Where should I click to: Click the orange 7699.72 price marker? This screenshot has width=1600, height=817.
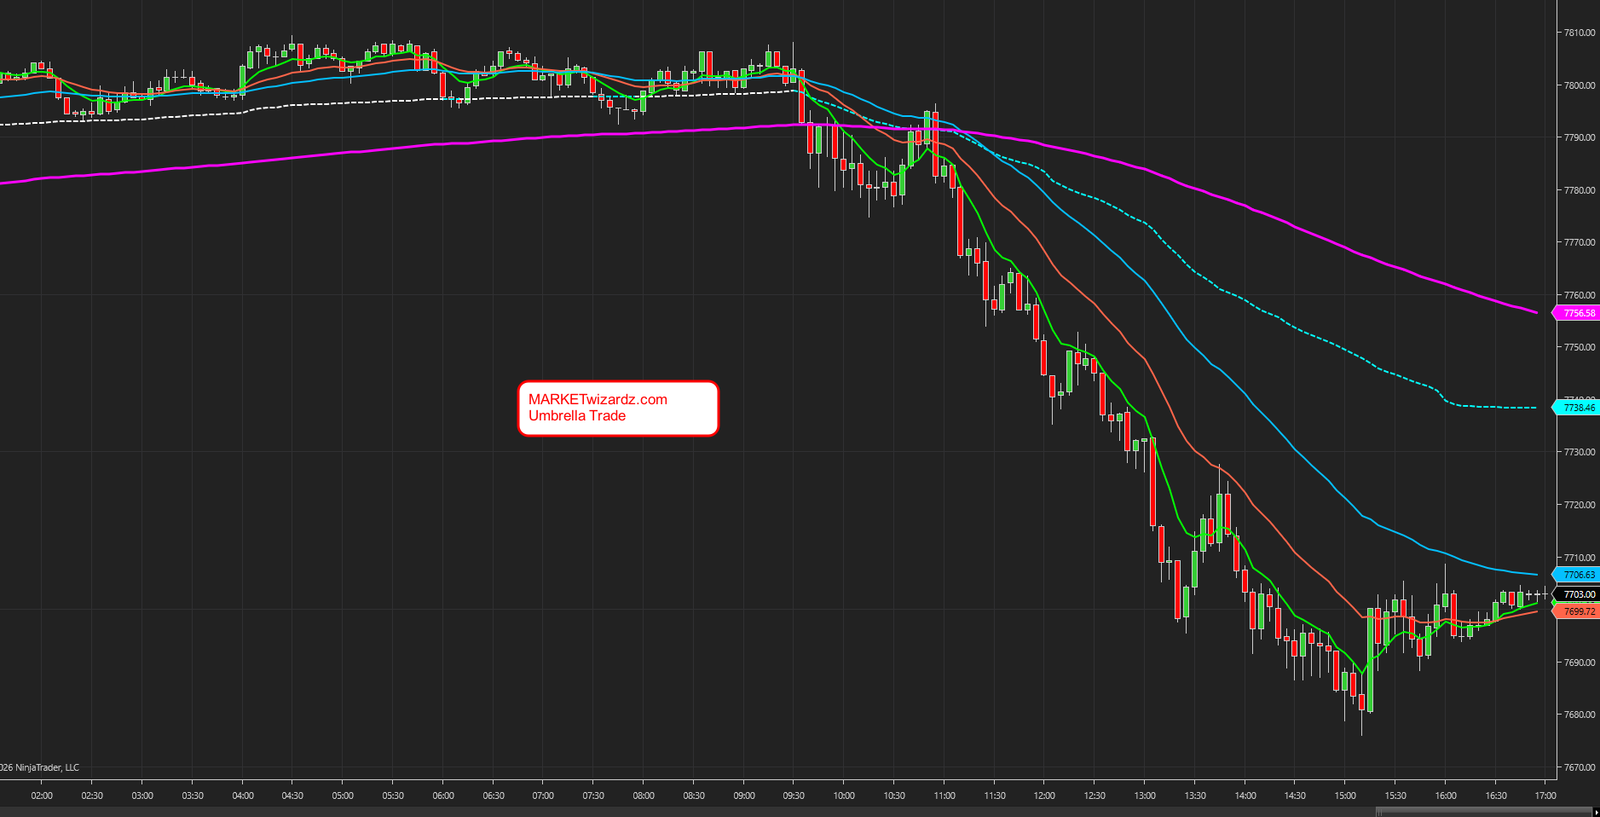click(x=1577, y=611)
